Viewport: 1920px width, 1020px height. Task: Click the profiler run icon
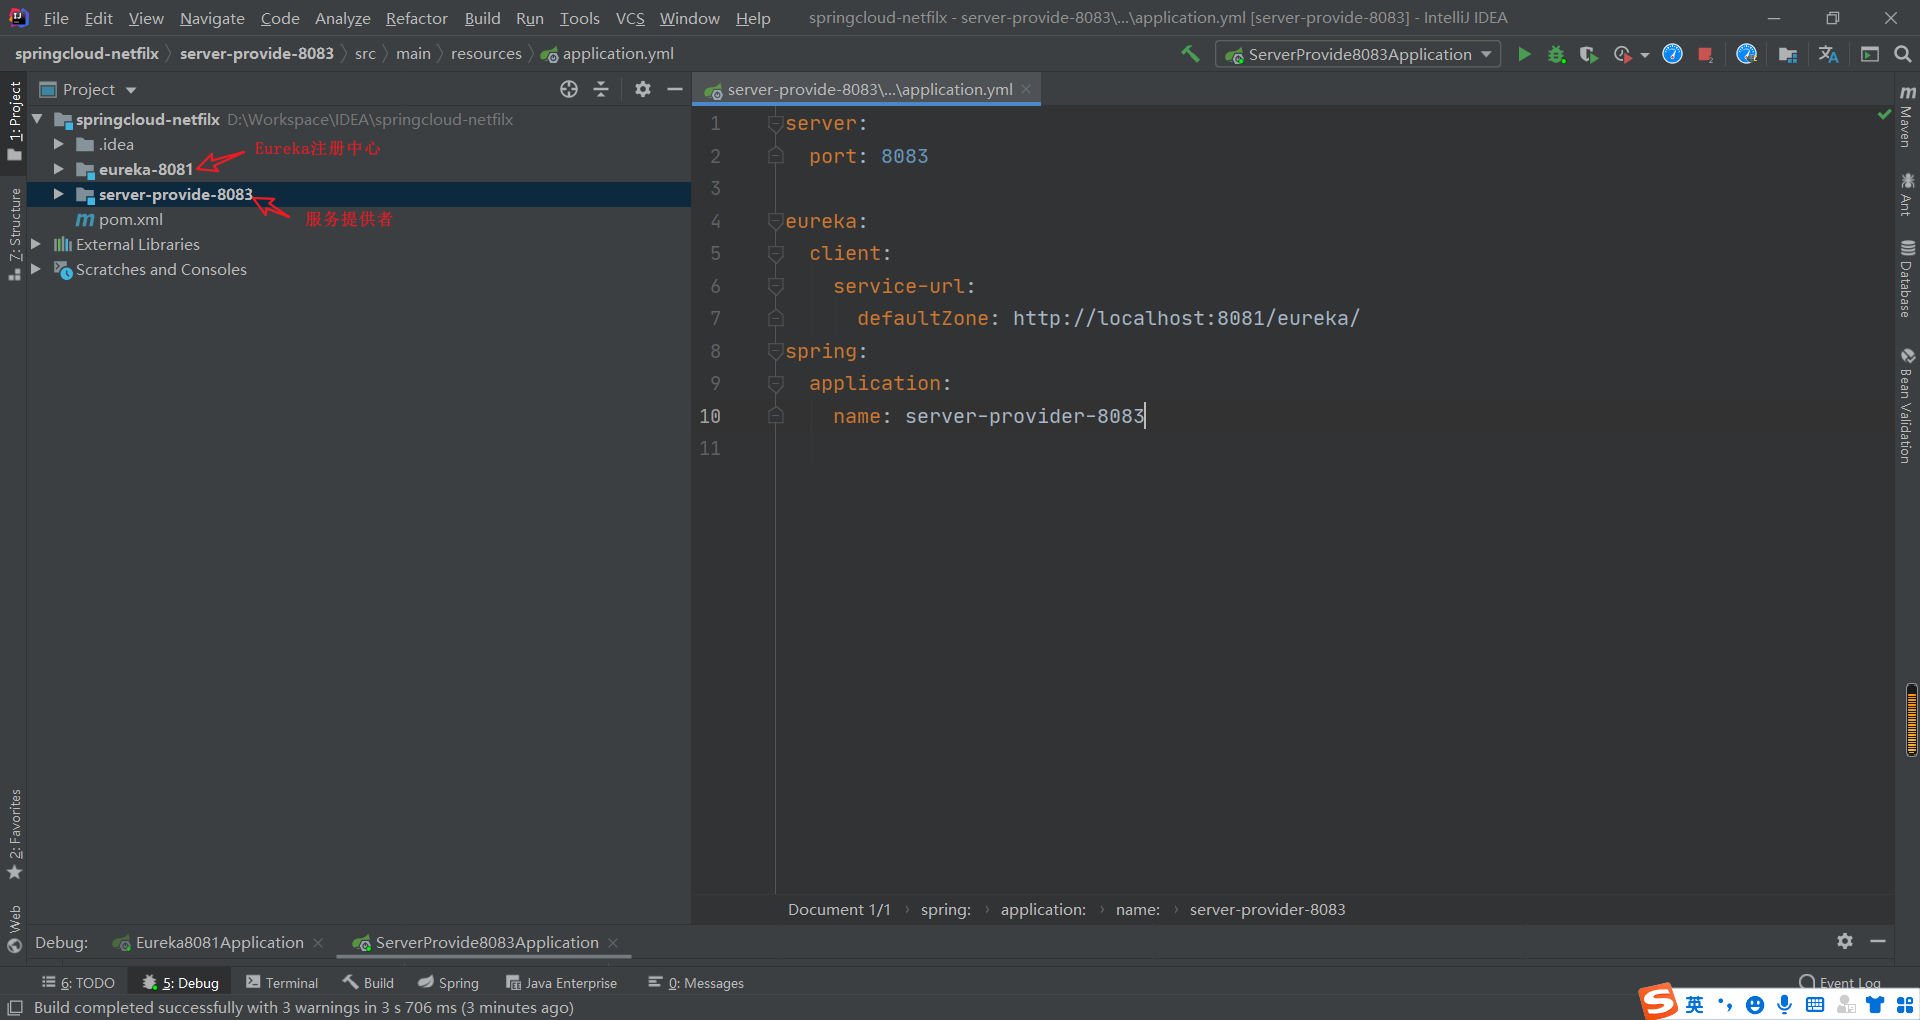(x=1622, y=54)
